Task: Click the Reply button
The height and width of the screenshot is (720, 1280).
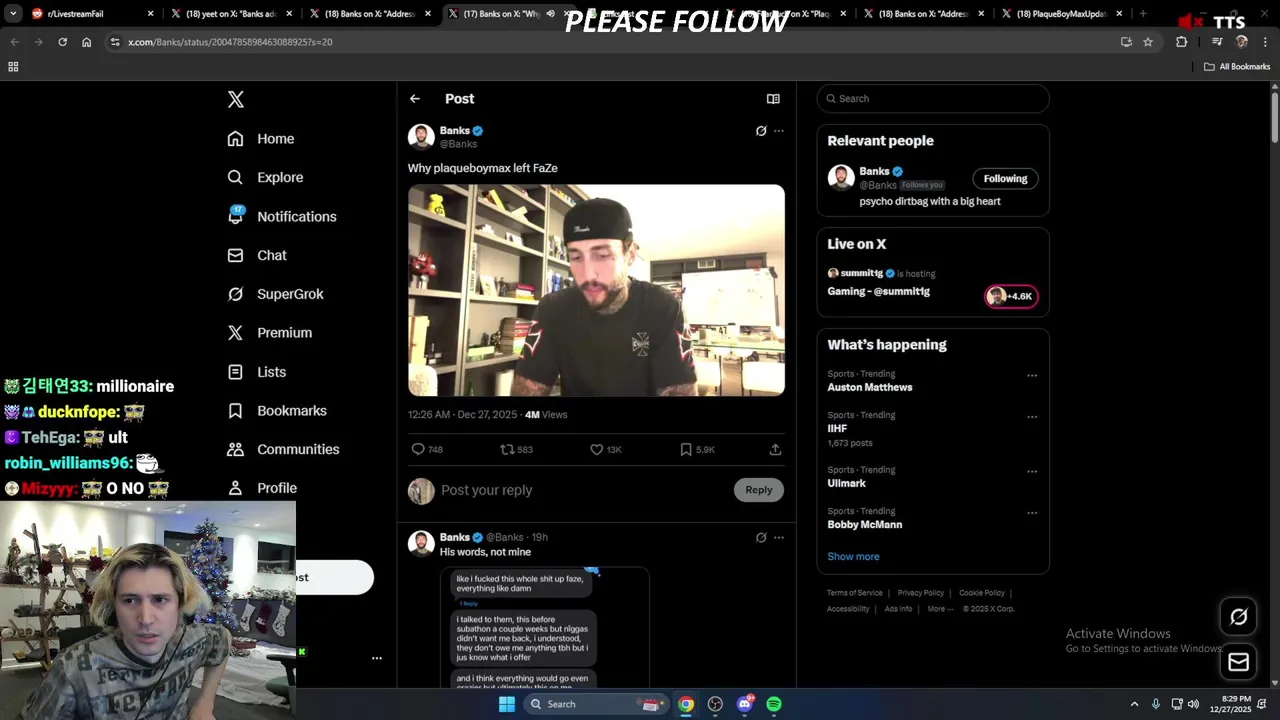Action: pyautogui.click(x=759, y=490)
